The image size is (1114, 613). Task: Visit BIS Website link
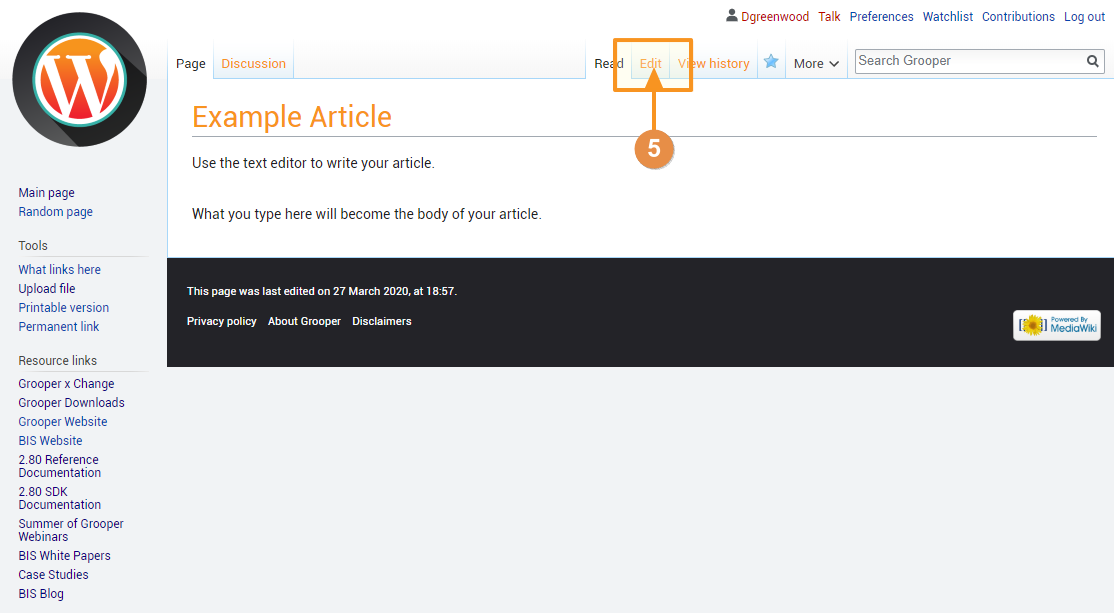[50, 441]
